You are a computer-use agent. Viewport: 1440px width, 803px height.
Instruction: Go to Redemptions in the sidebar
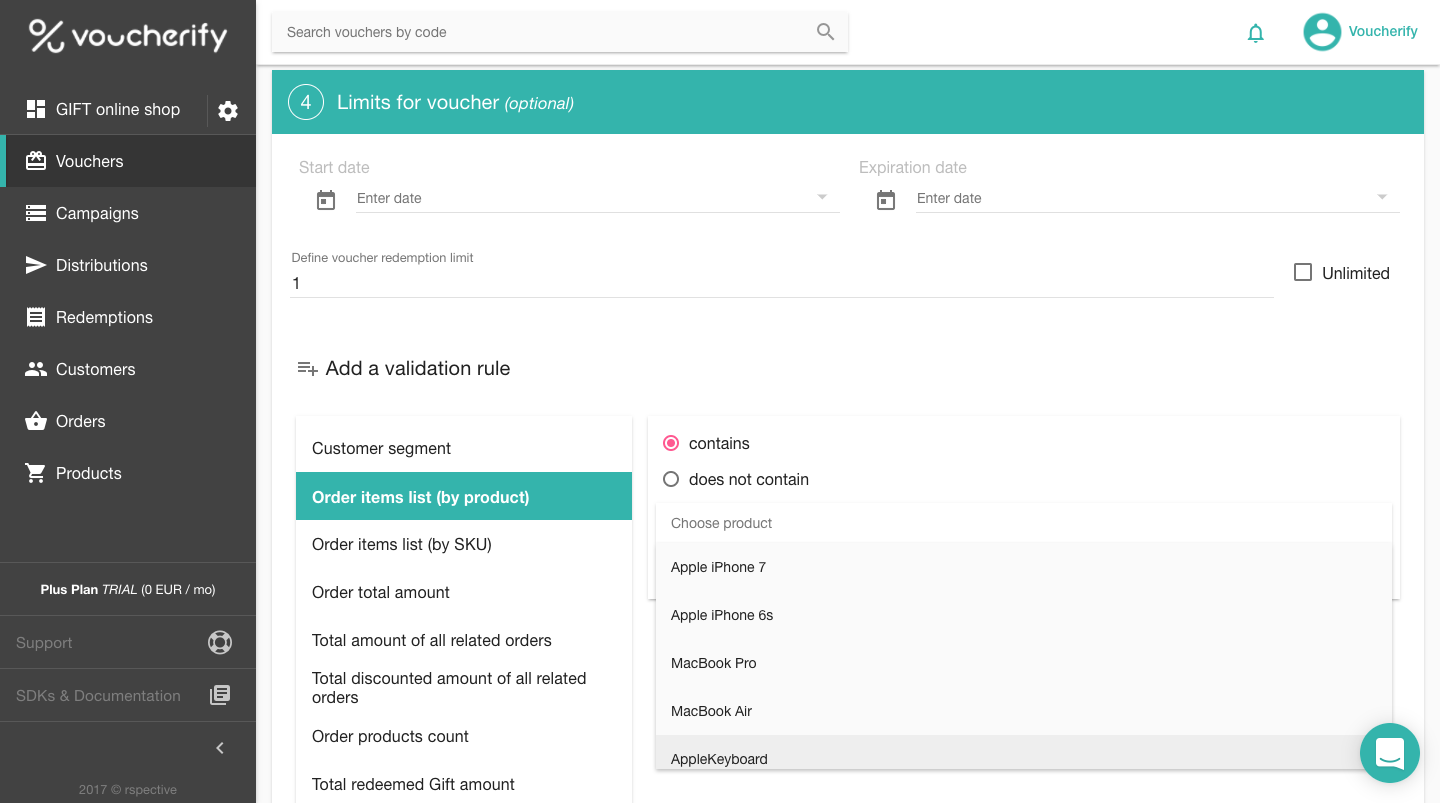[104, 317]
